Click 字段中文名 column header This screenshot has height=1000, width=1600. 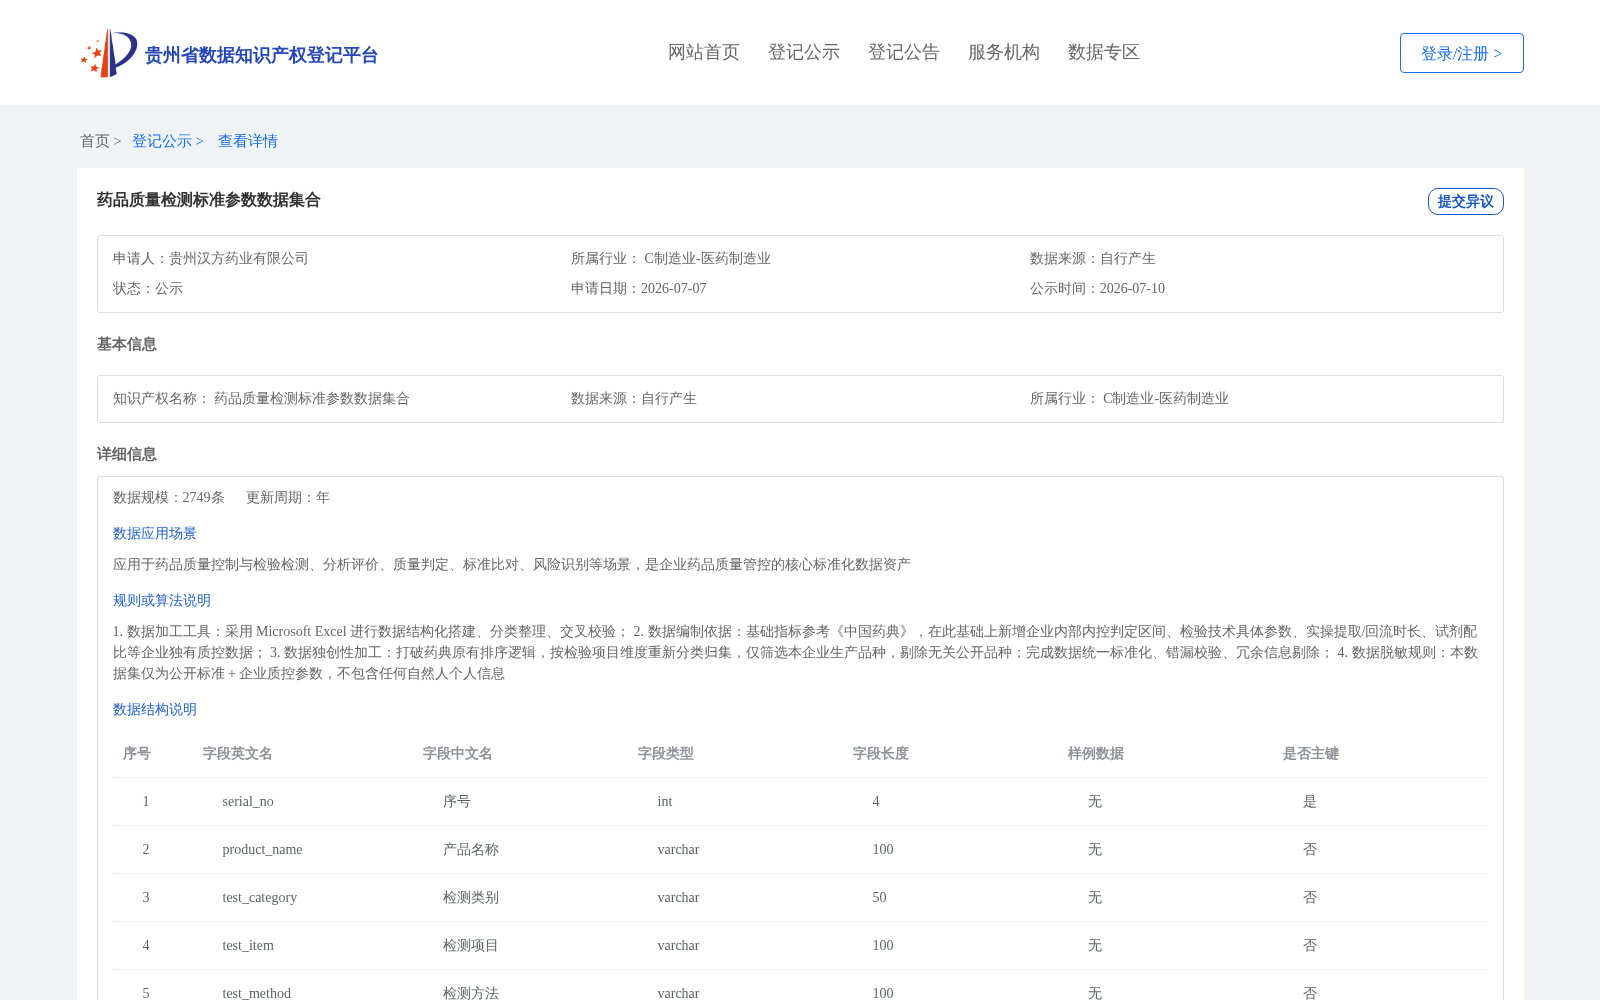[458, 753]
